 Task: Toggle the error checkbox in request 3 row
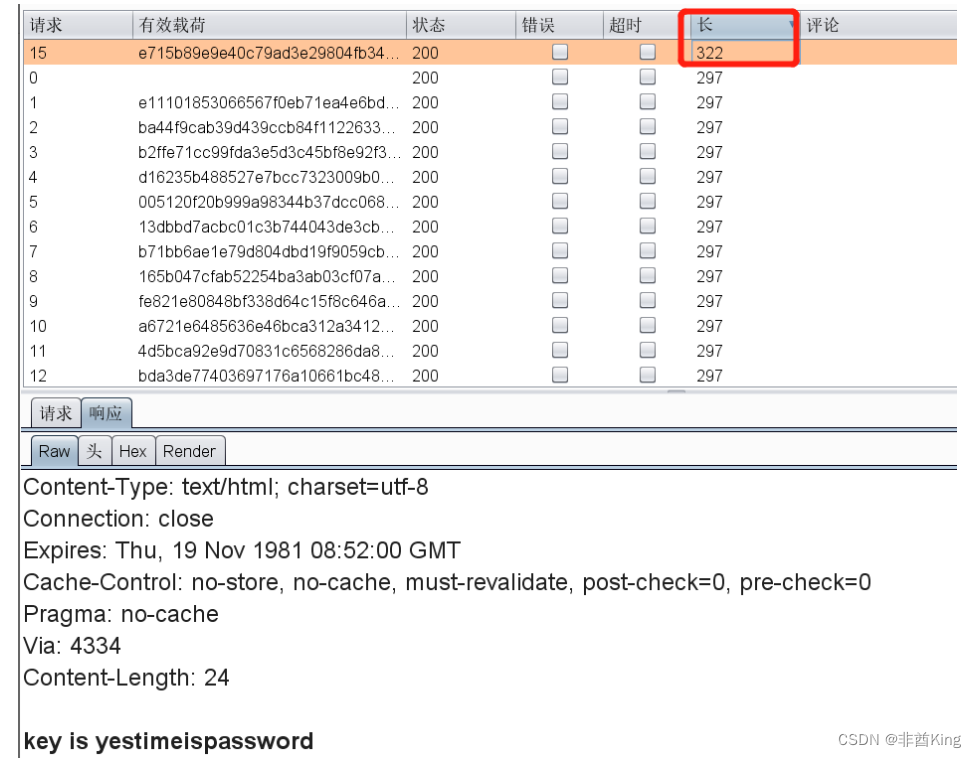click(x=560, y=151)
